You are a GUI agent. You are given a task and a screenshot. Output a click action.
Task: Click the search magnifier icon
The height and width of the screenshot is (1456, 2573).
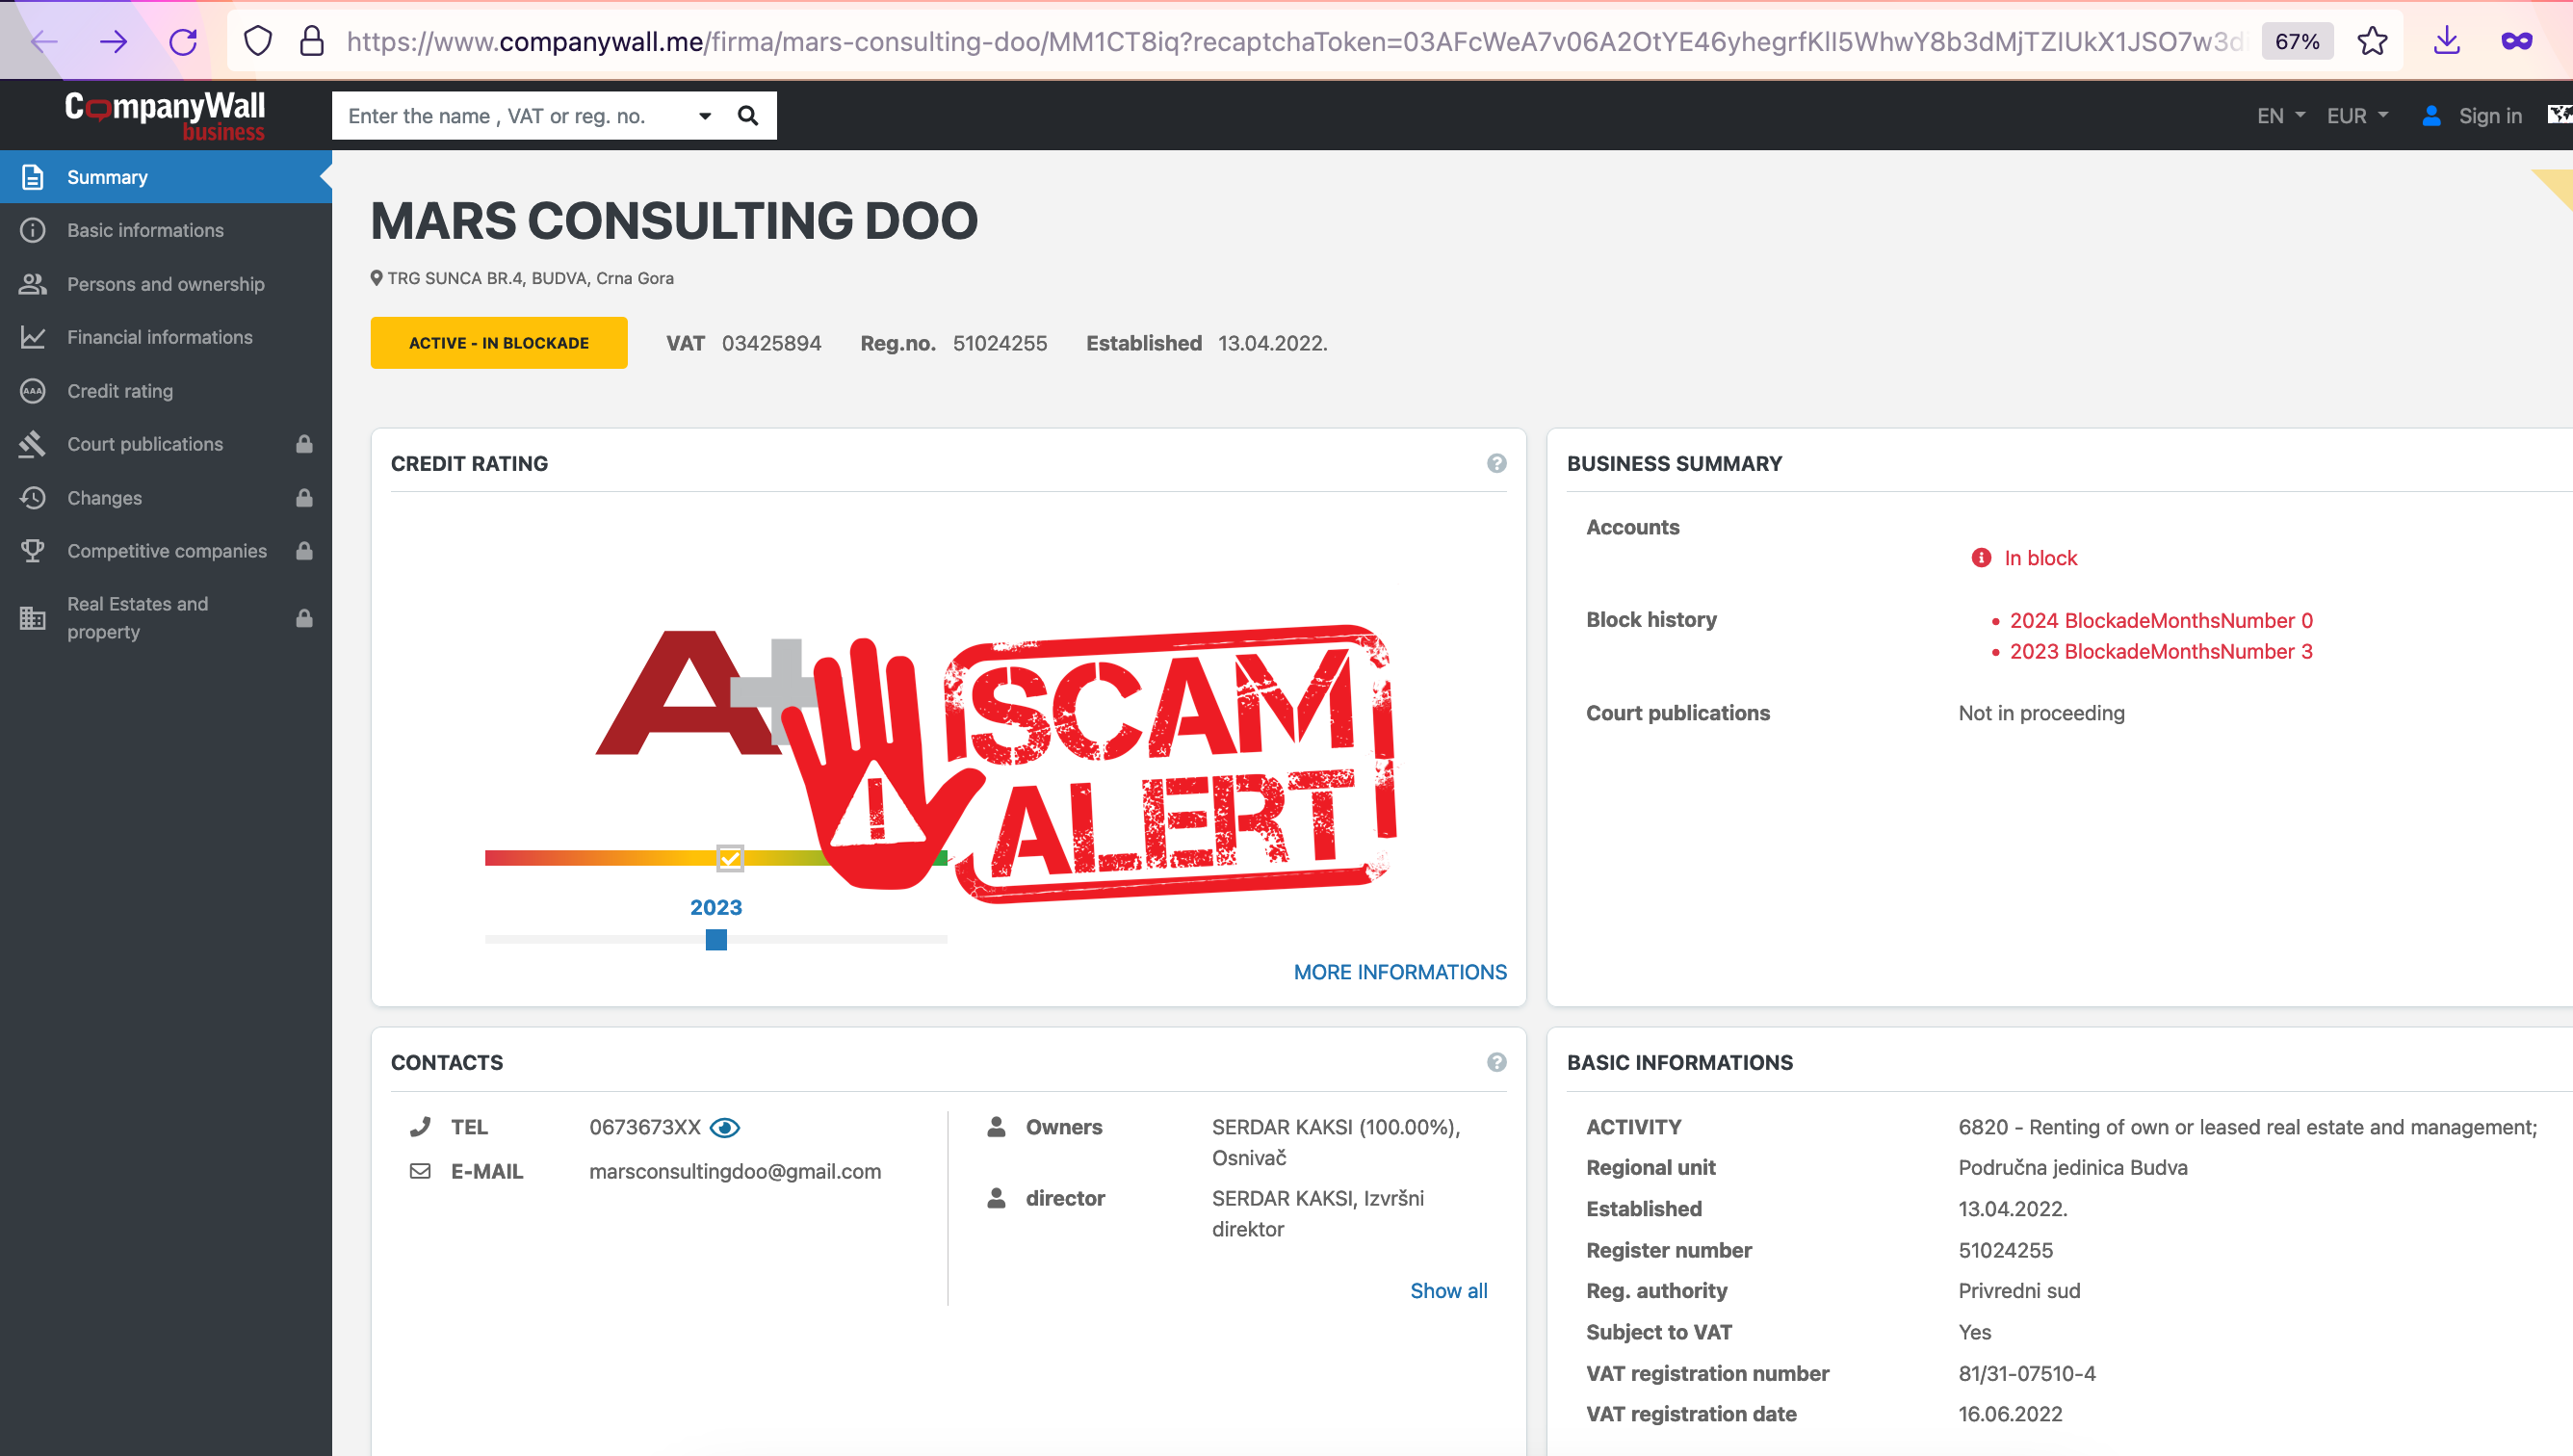tap(747, 116)
